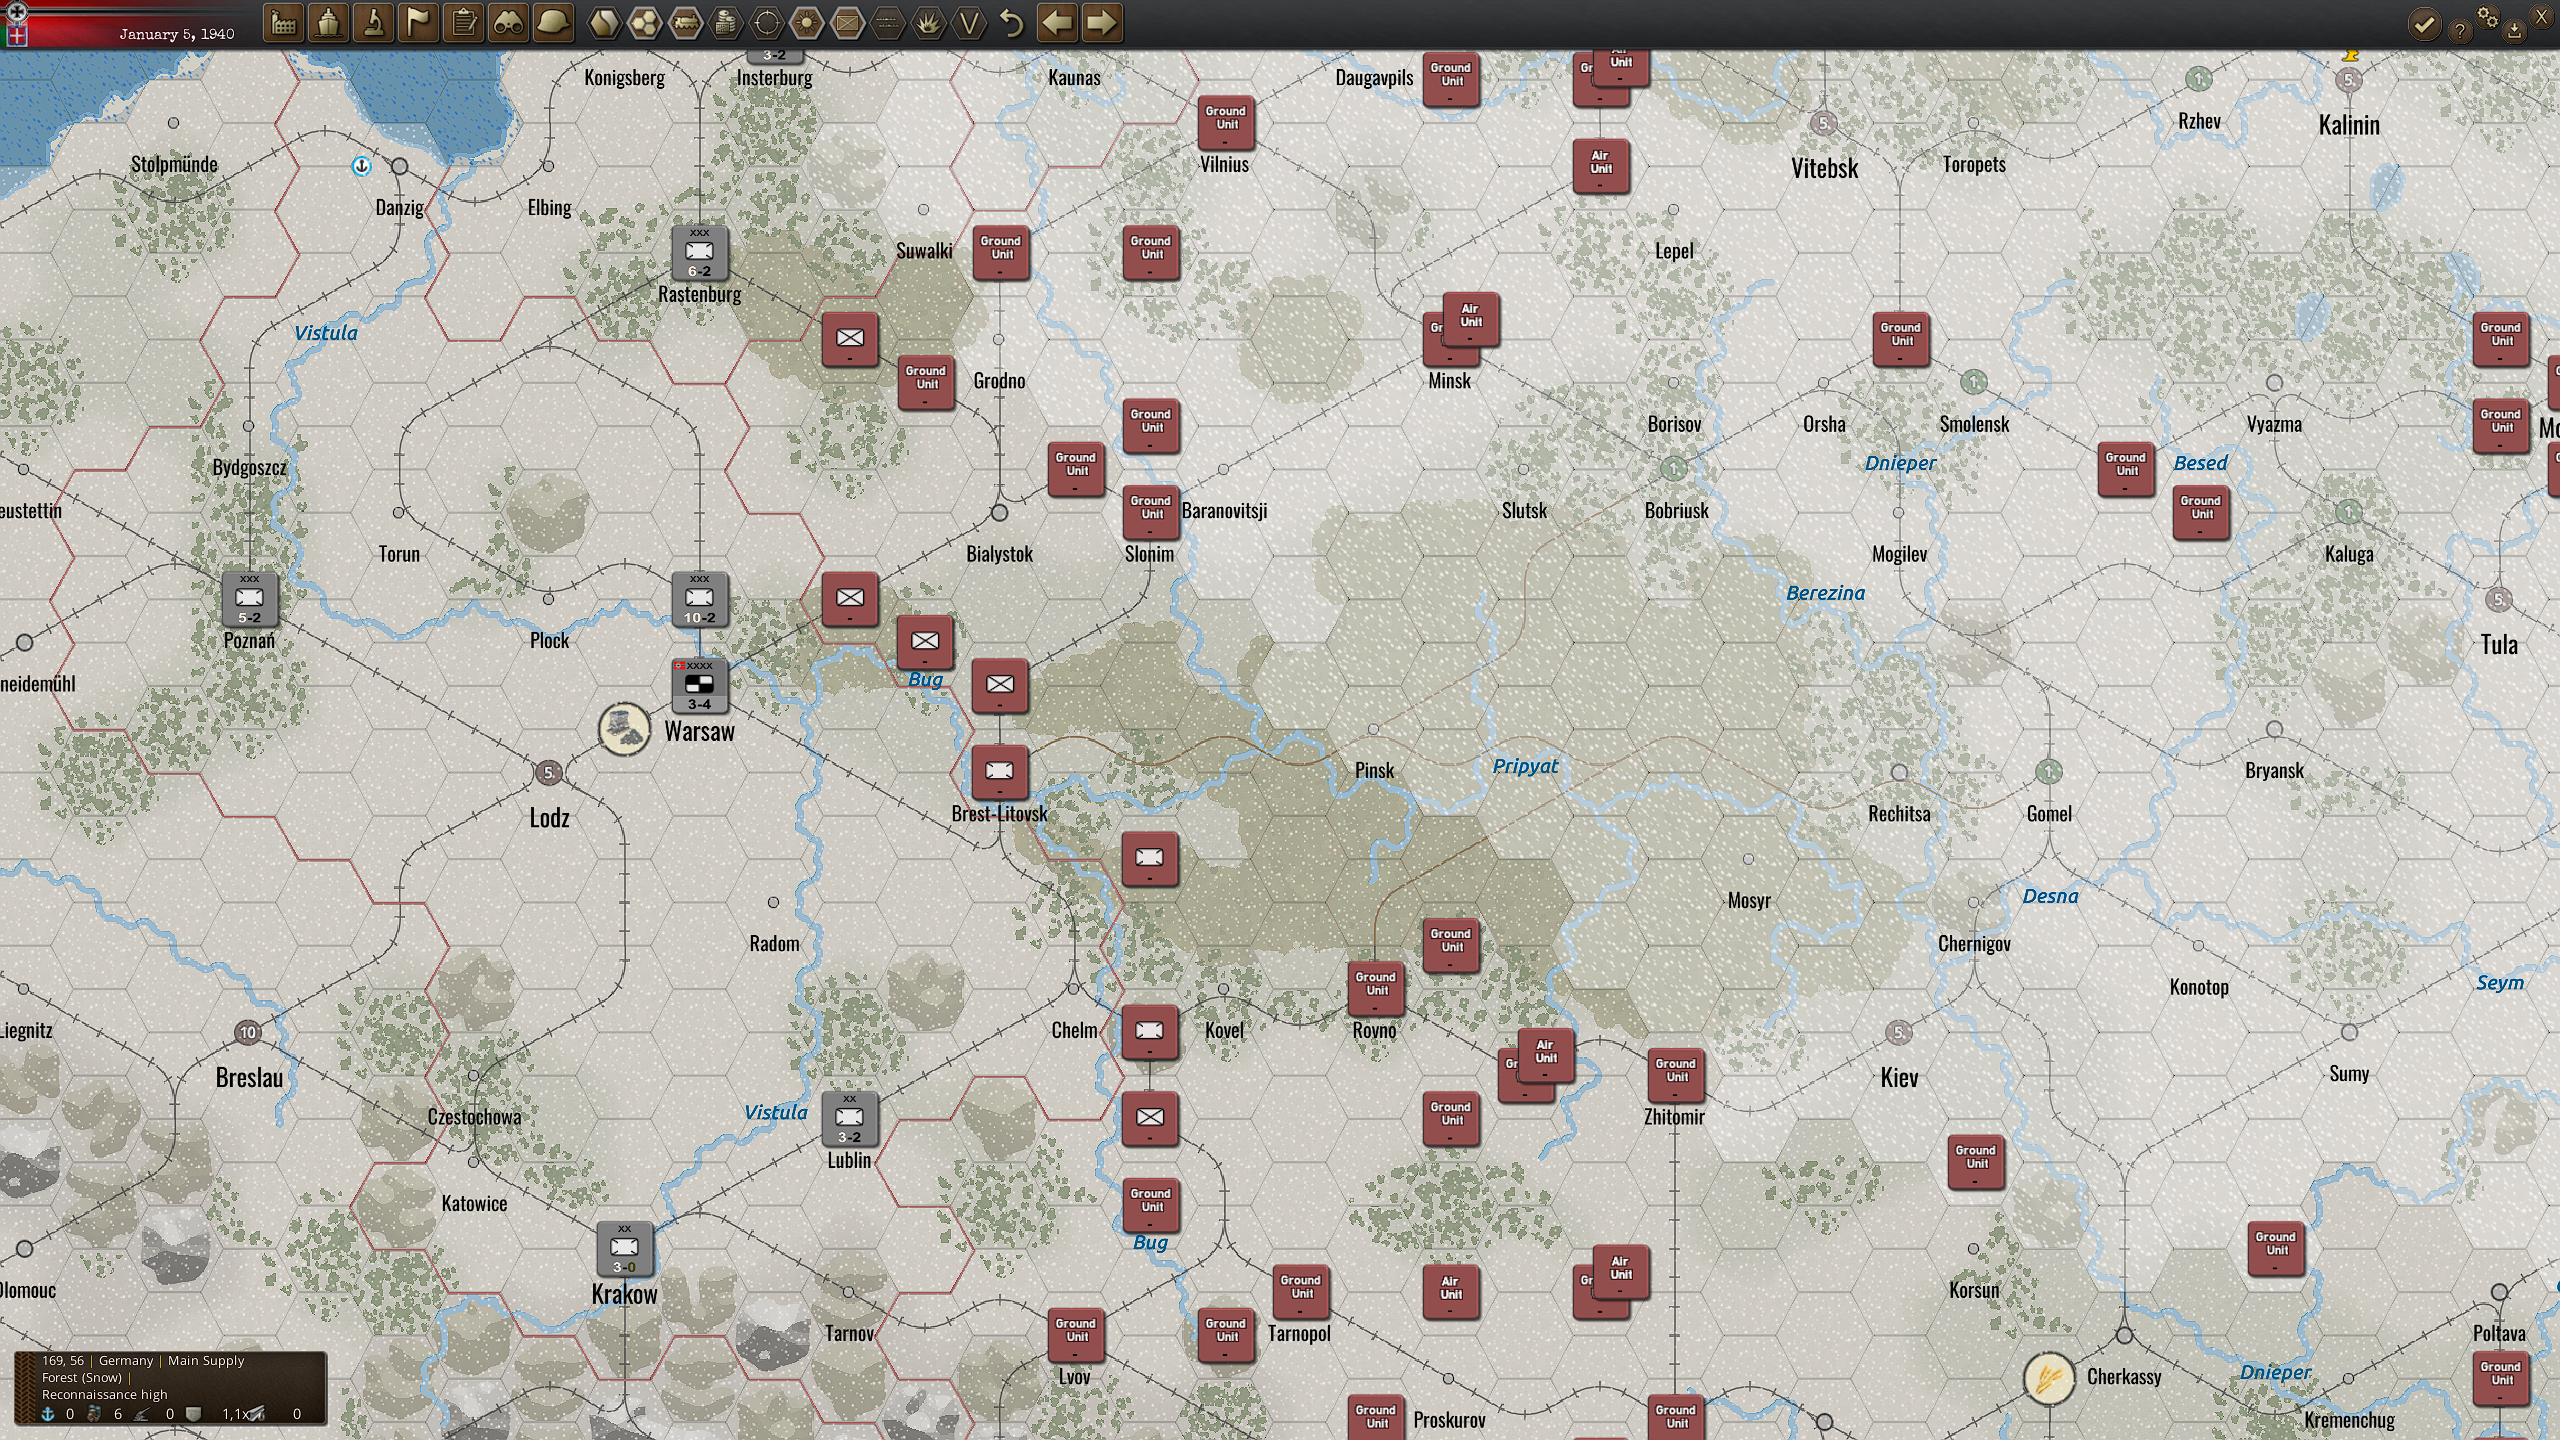2560x1440 pixels.
Task: Click the Minsk city label
Action: (1449, 380)
